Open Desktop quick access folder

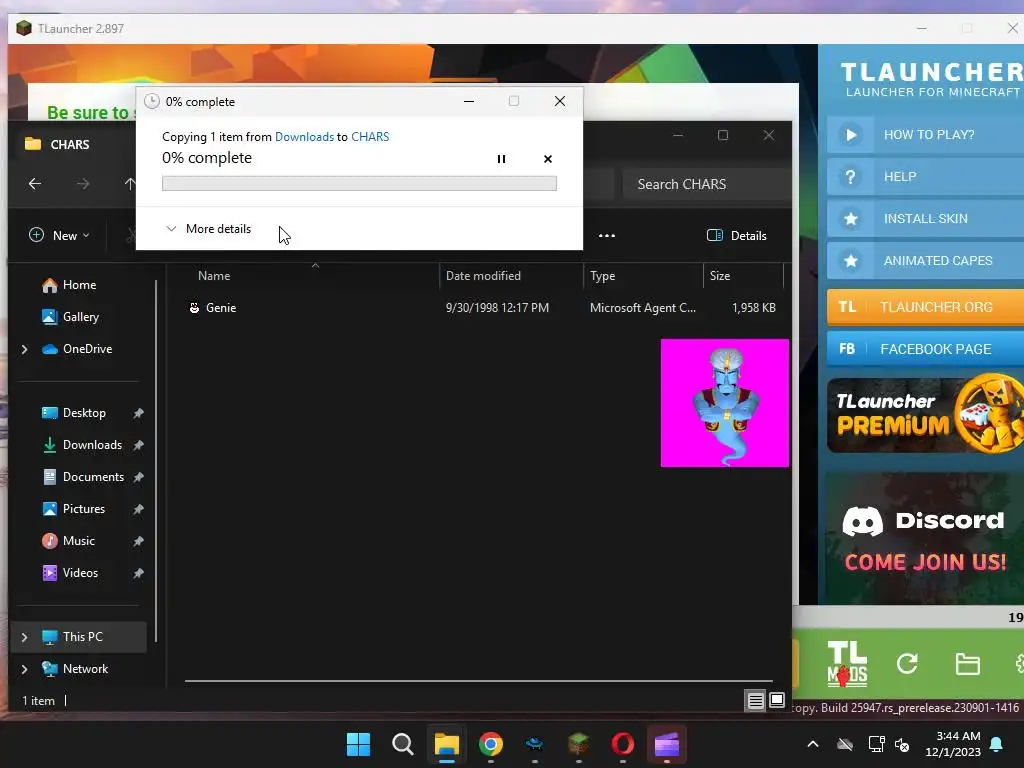pos(74,413)
